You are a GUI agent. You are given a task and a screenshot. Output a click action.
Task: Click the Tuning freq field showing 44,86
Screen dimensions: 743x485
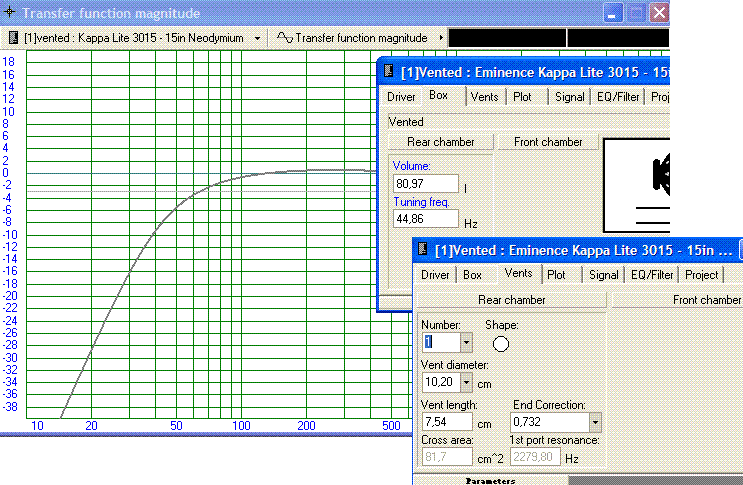(x=426, y=219)
